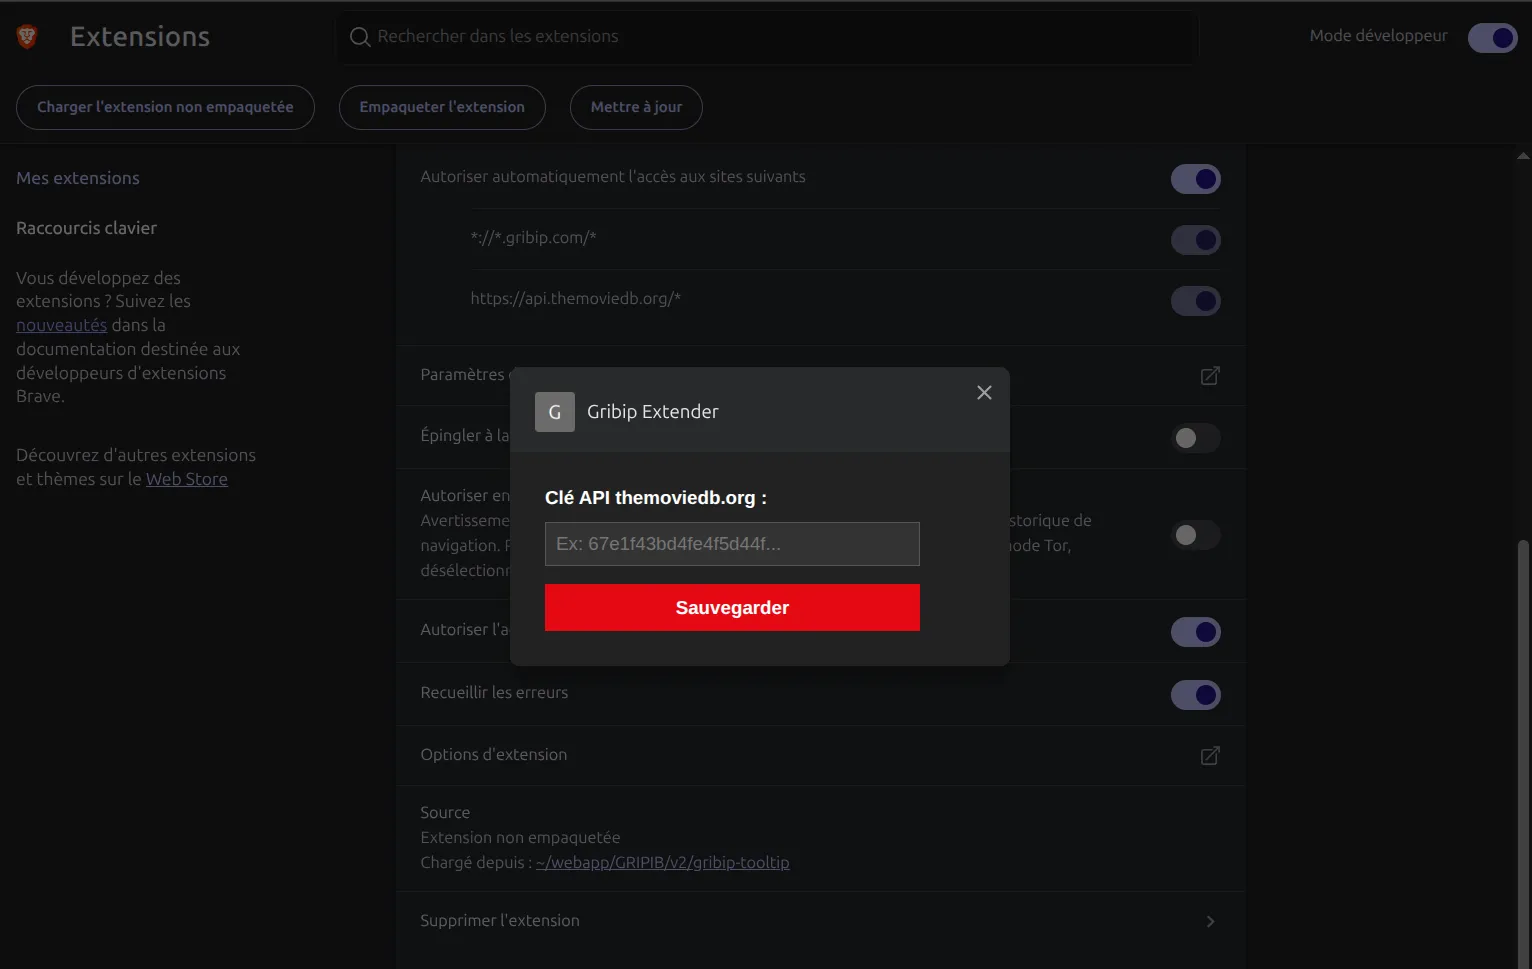Click the *://*.gribip.com/* site text
Image resolution: width=1532 pixels, height=969 pixels.
[533, 238]
